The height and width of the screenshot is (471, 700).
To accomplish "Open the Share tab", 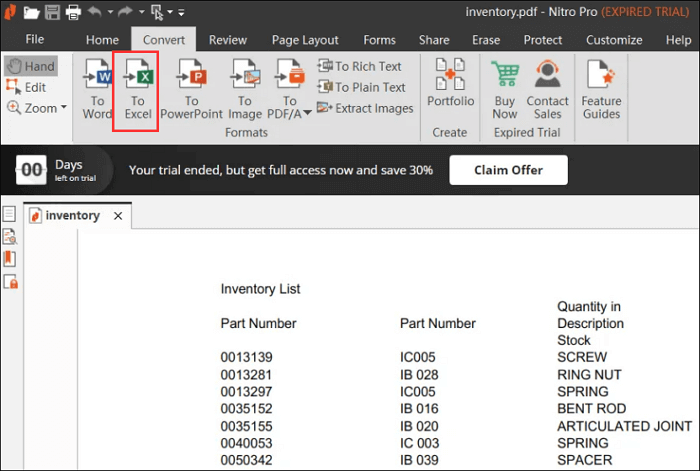I will 434,40.
